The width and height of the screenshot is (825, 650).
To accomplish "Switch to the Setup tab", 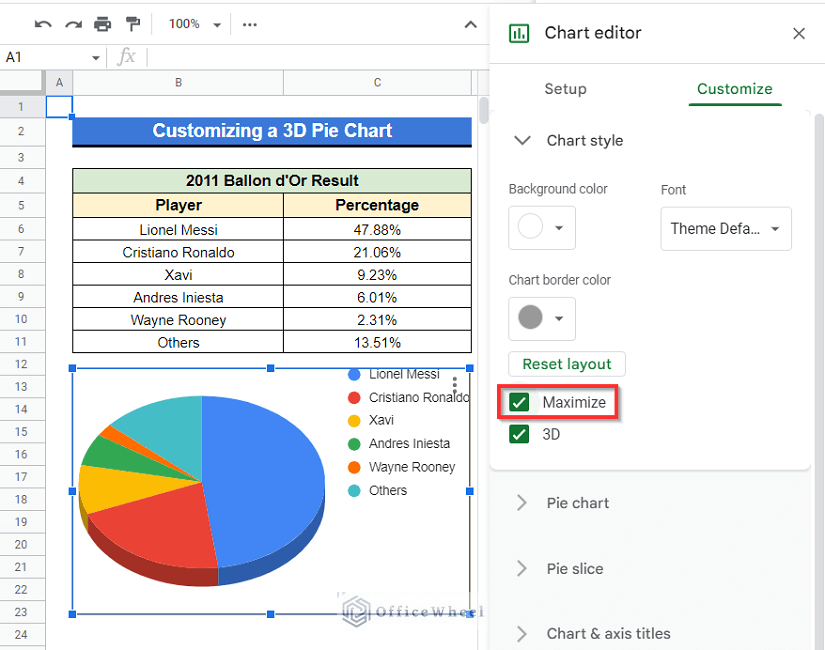I will point(565,89).
